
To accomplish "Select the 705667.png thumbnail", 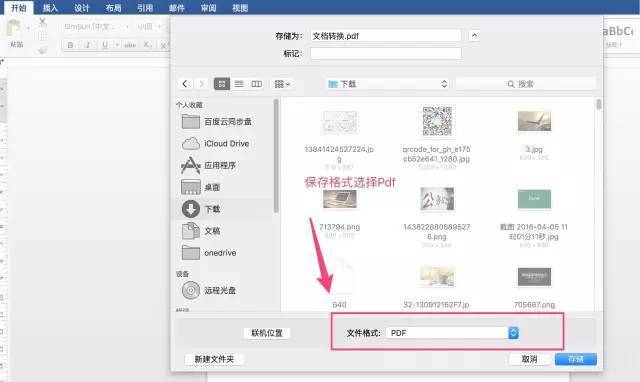I will pos(534,277).
